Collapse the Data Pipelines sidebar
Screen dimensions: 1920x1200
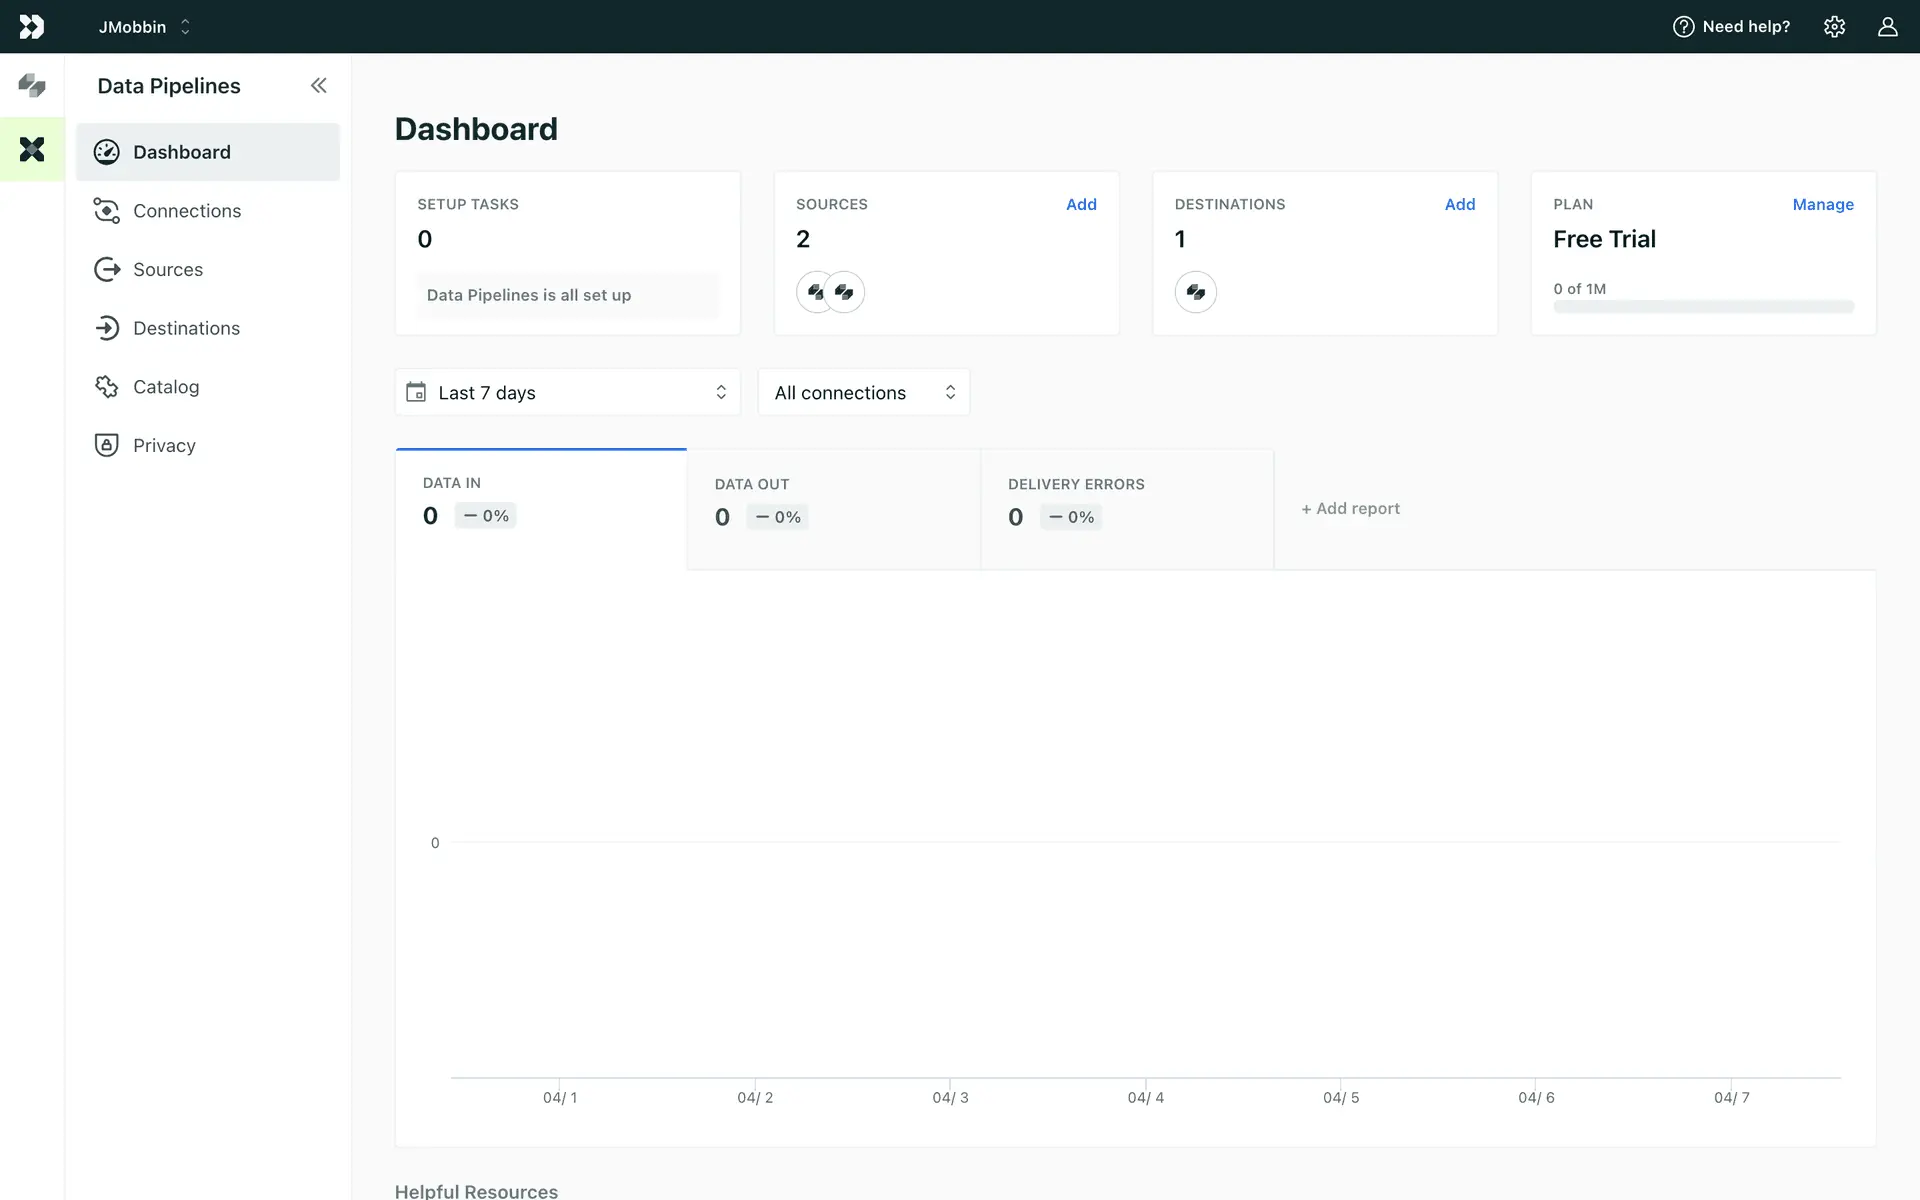tap(318, 86)
